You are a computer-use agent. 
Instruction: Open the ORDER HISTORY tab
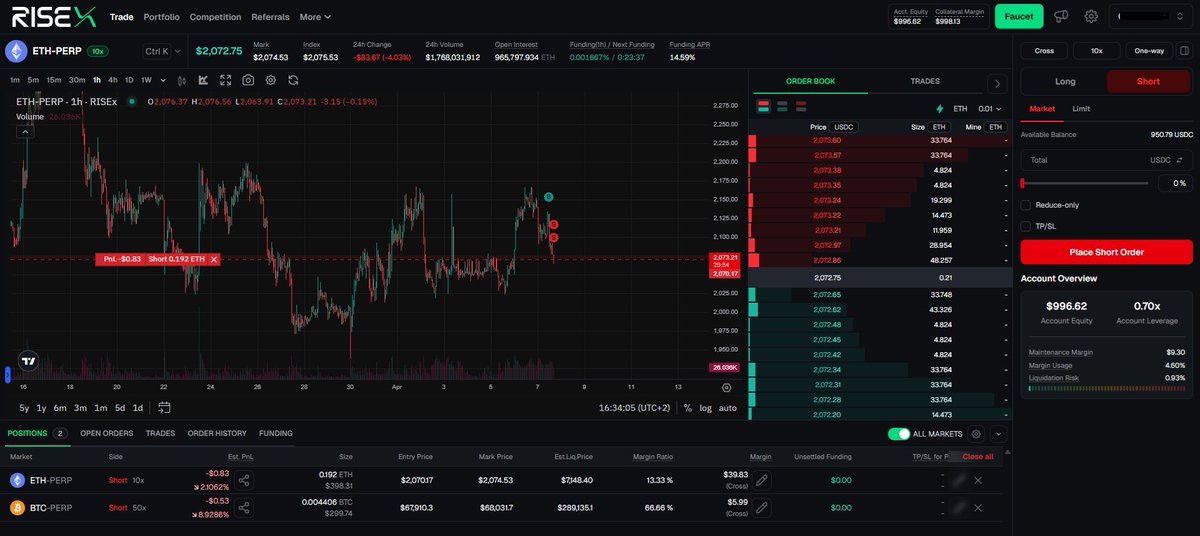pyautogui.click(x=217, y=433)
